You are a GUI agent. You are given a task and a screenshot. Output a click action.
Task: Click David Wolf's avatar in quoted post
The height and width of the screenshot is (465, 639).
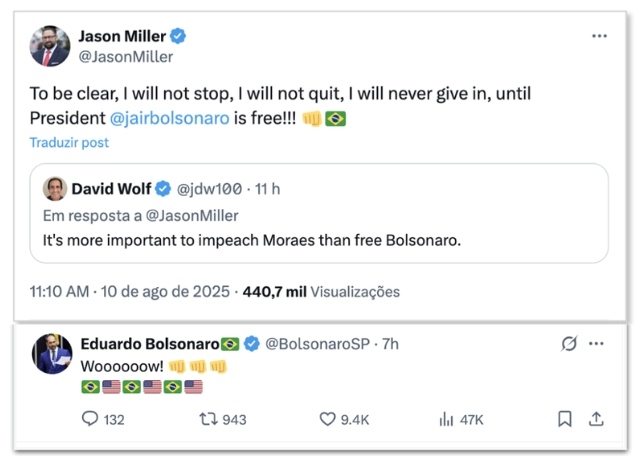54,189
